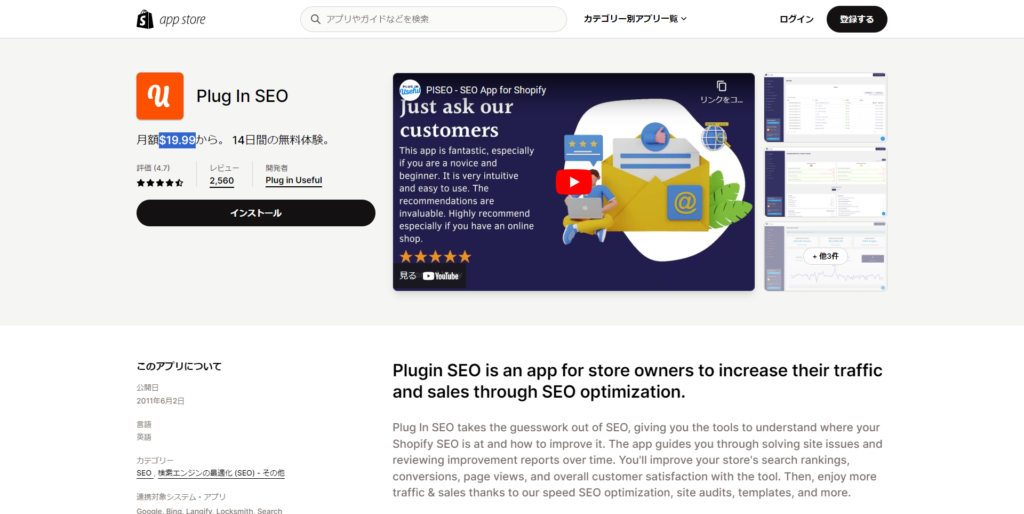Click the copy link icon on video
Viewport: 1024px width, 514px height.
click(x=721, y=86)
